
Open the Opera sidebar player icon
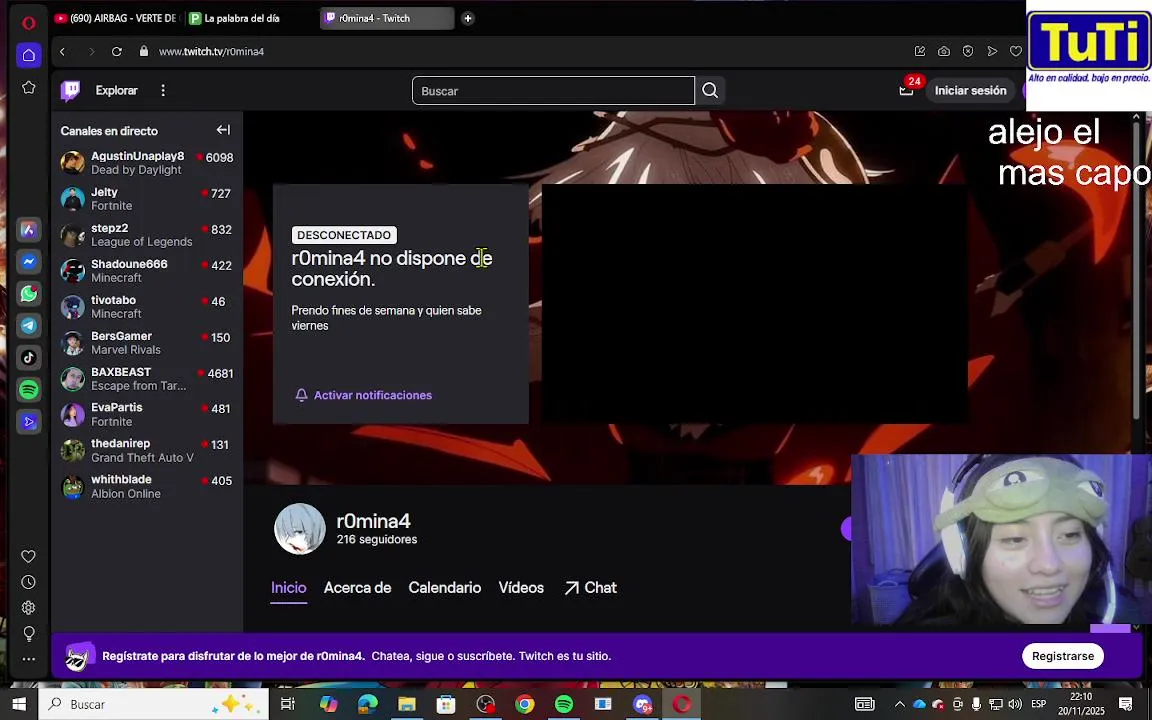pyautogui.click(x=29, y=422)
